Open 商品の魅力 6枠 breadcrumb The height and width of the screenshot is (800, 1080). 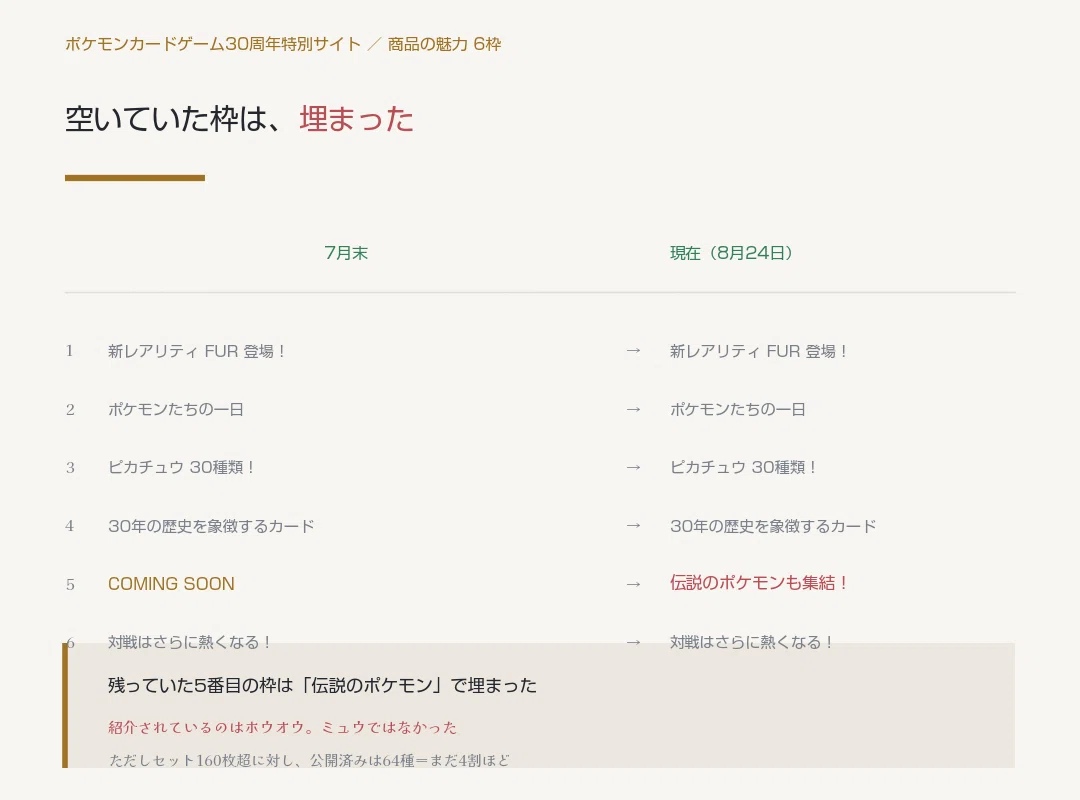[x=444, y=44]
